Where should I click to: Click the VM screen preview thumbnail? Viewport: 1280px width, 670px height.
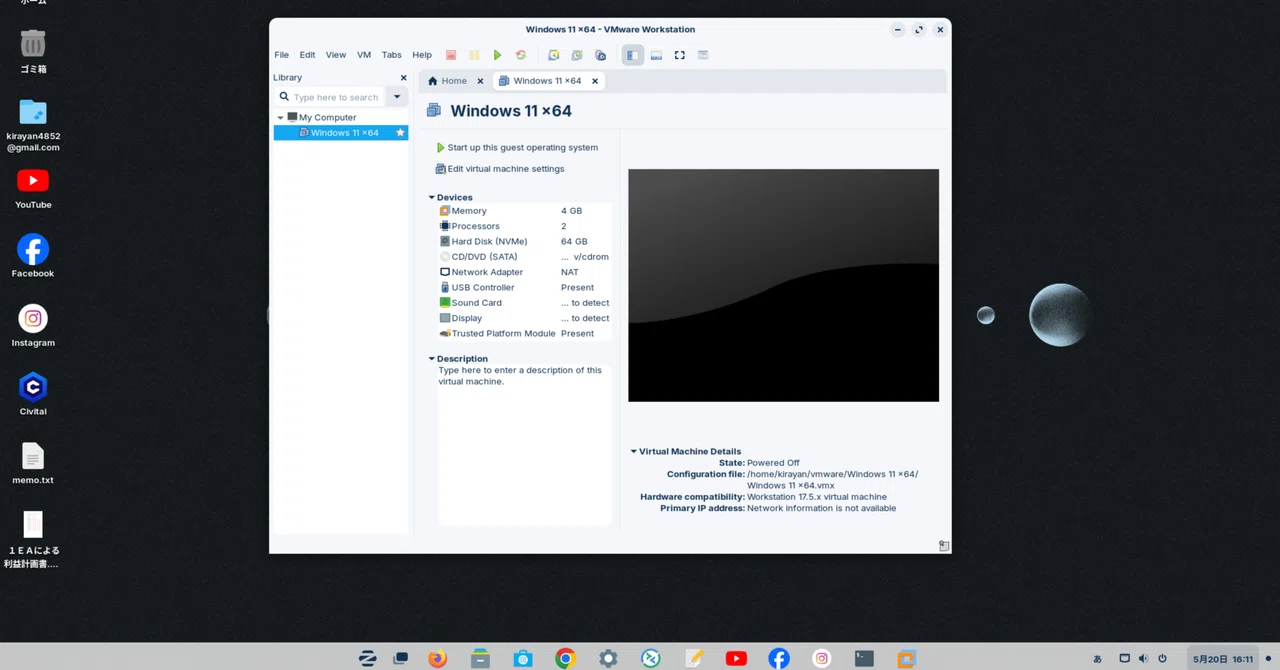click(783, 285)
